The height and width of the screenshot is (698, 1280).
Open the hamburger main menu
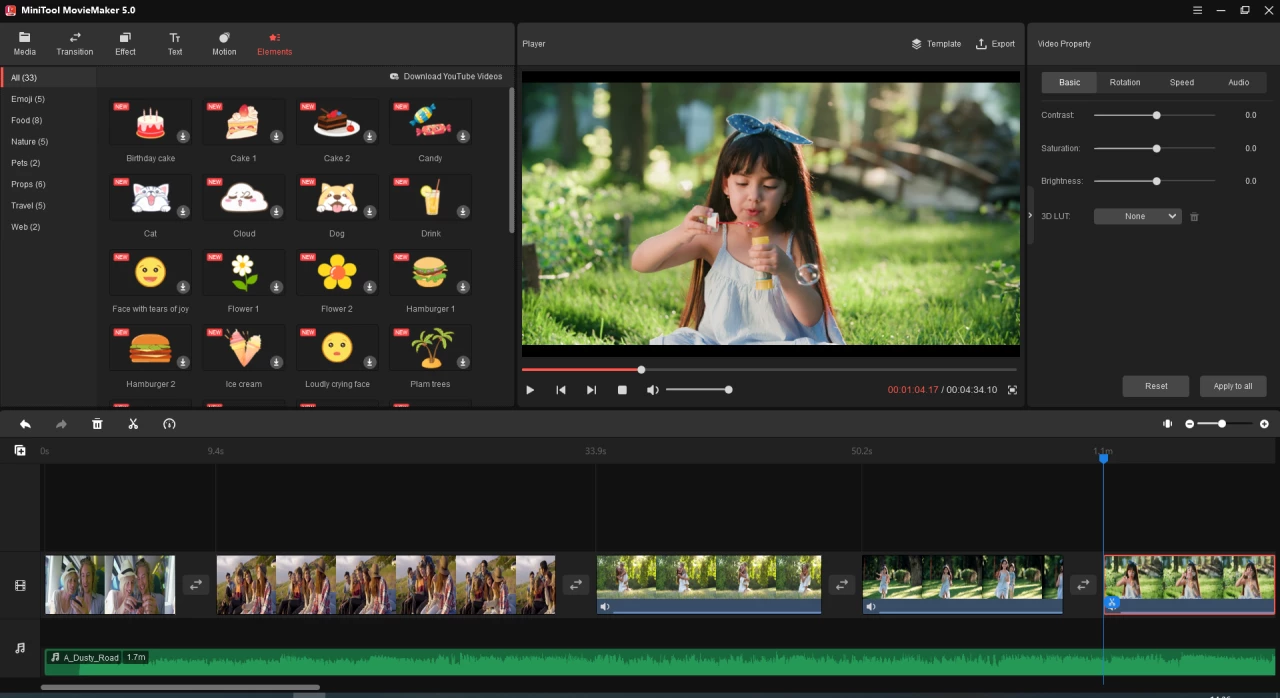pos(1198,10)
